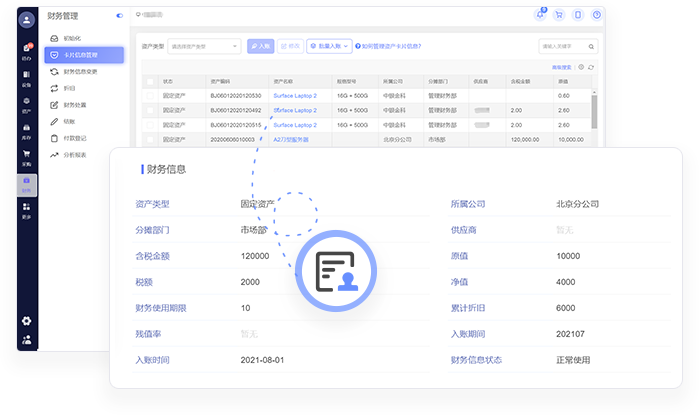
Task: Open the 资产类型 dropdown
Action: pyautogui.click(x=204, y=46)
